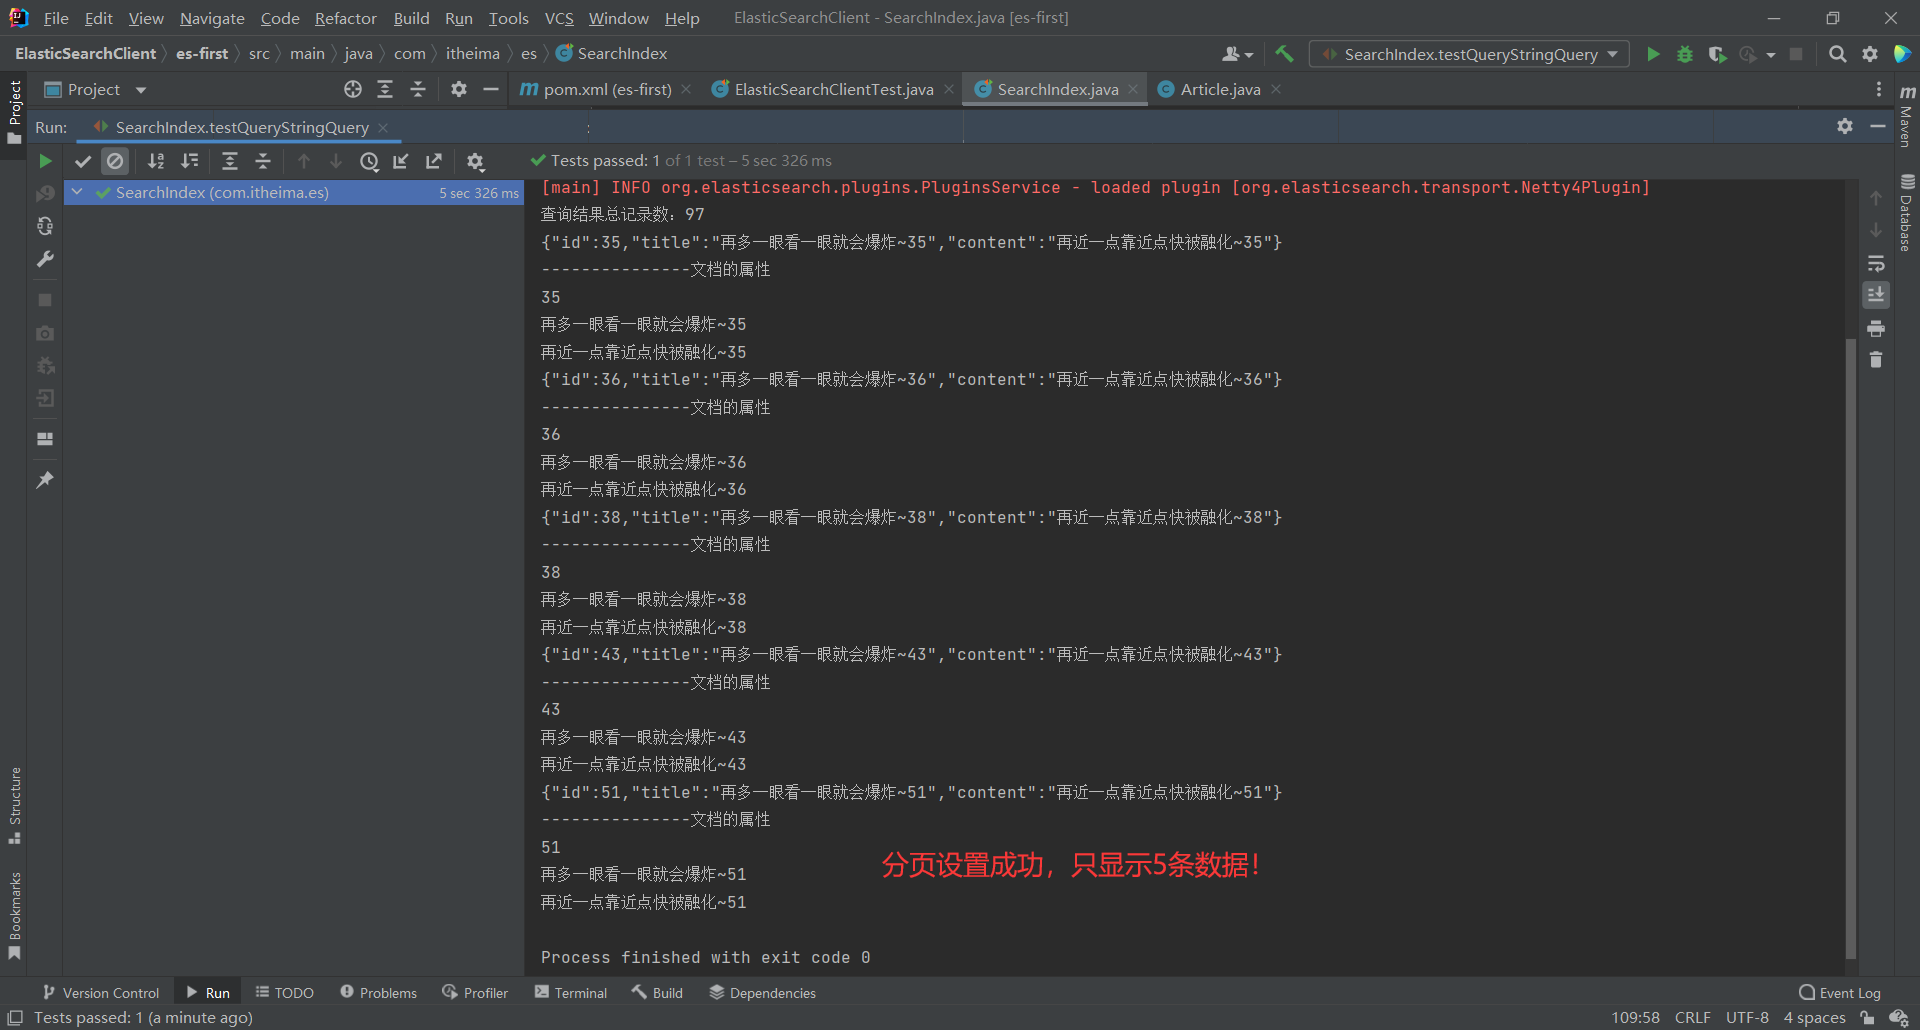
Task: Build the project with the hammer icon
Action: [1285, 54]
